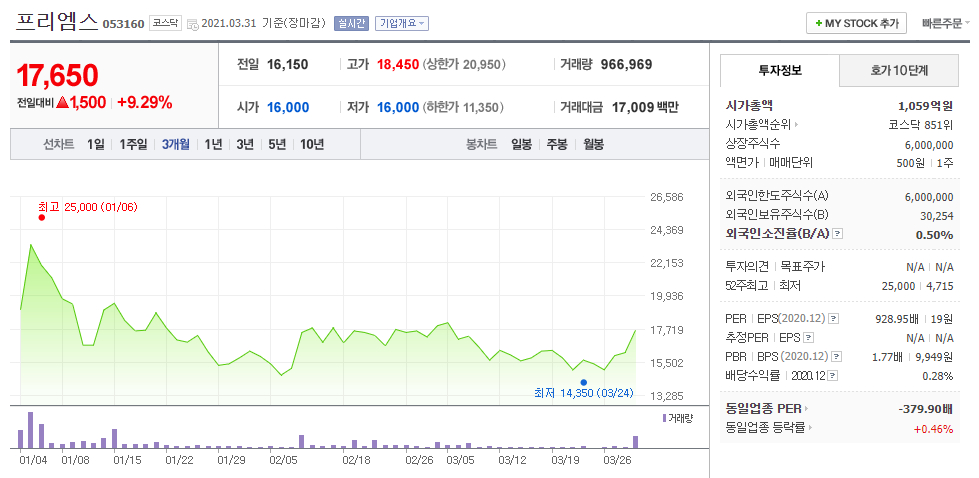Open help icon next to PER EPS(2020.12)
Image resolution: width=979 pixels, height=478 pixels.
click(x=834, y=319)
